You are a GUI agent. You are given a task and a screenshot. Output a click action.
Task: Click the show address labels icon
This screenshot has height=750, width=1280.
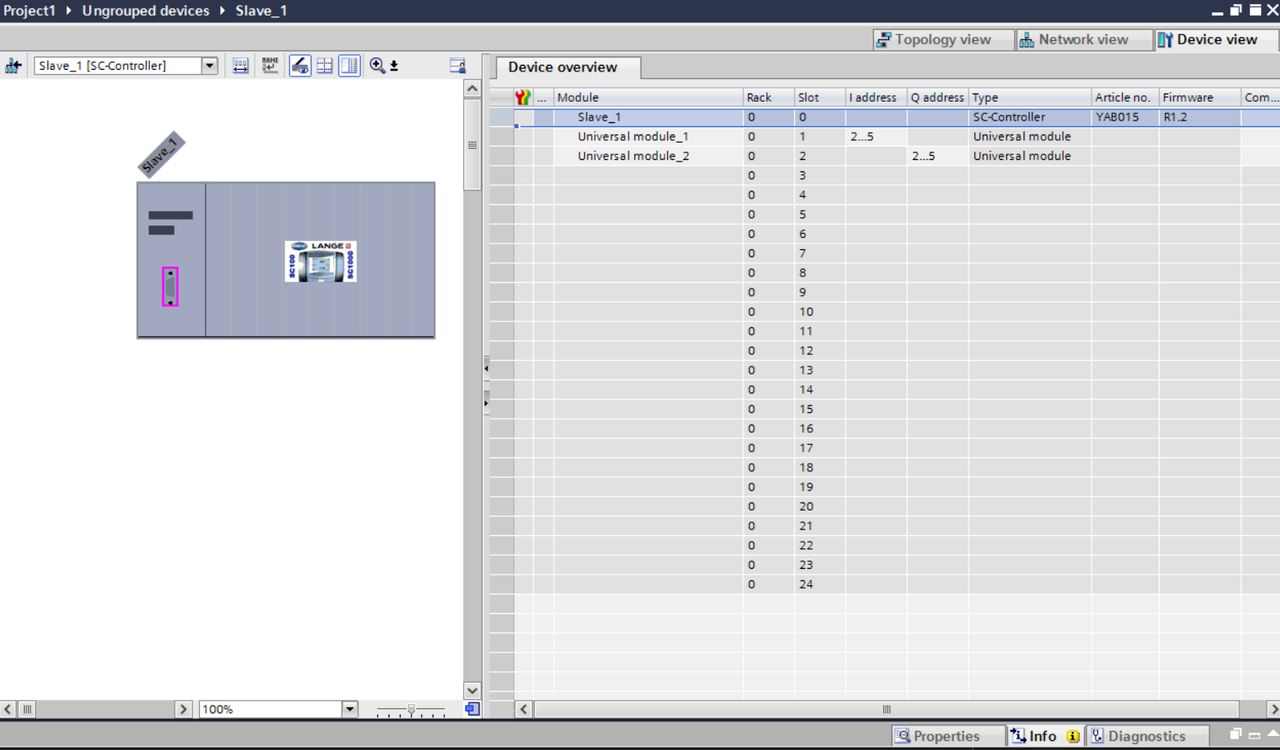coord(240,66)
